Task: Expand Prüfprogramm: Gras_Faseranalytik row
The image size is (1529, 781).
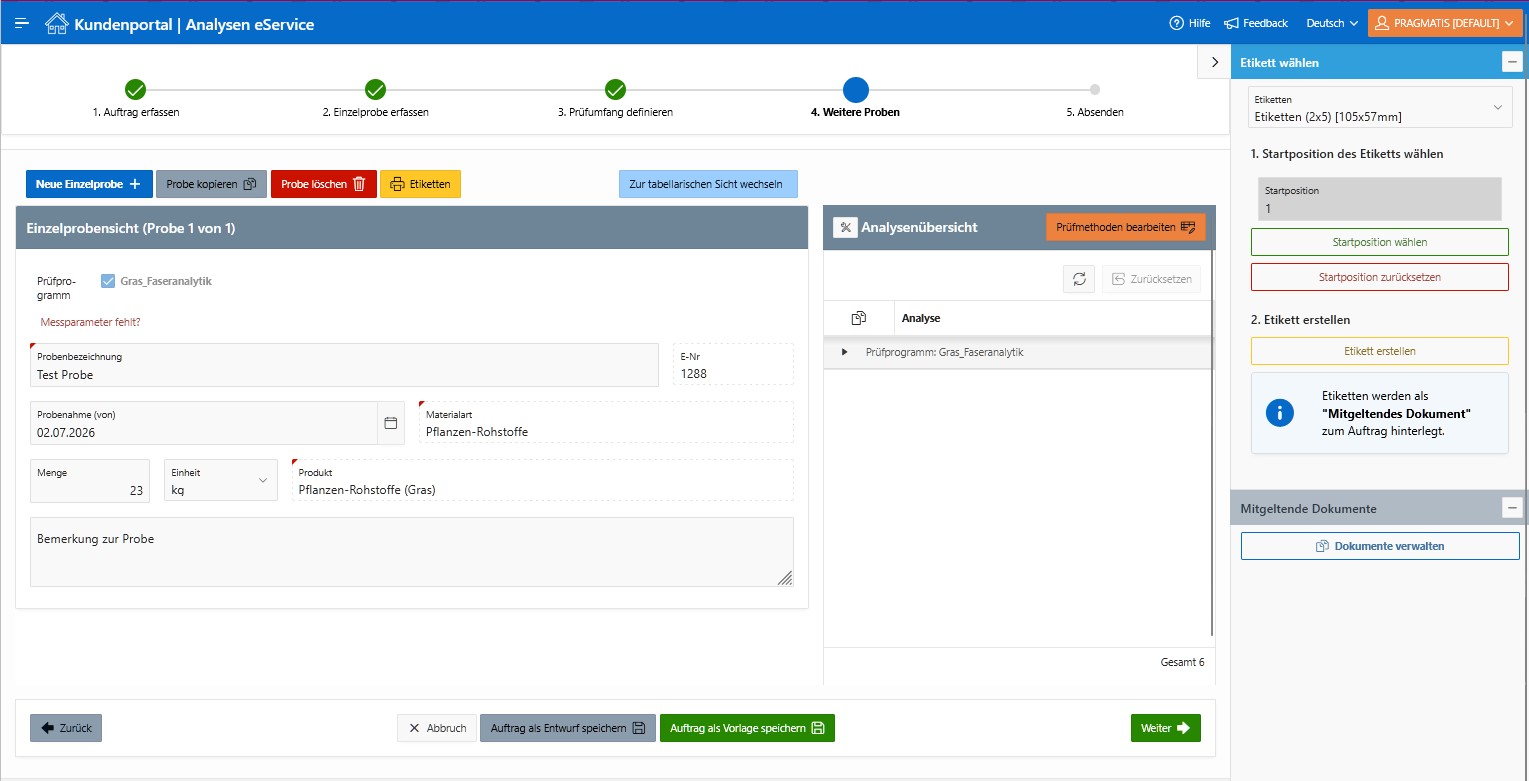Action: coord(845,352)
